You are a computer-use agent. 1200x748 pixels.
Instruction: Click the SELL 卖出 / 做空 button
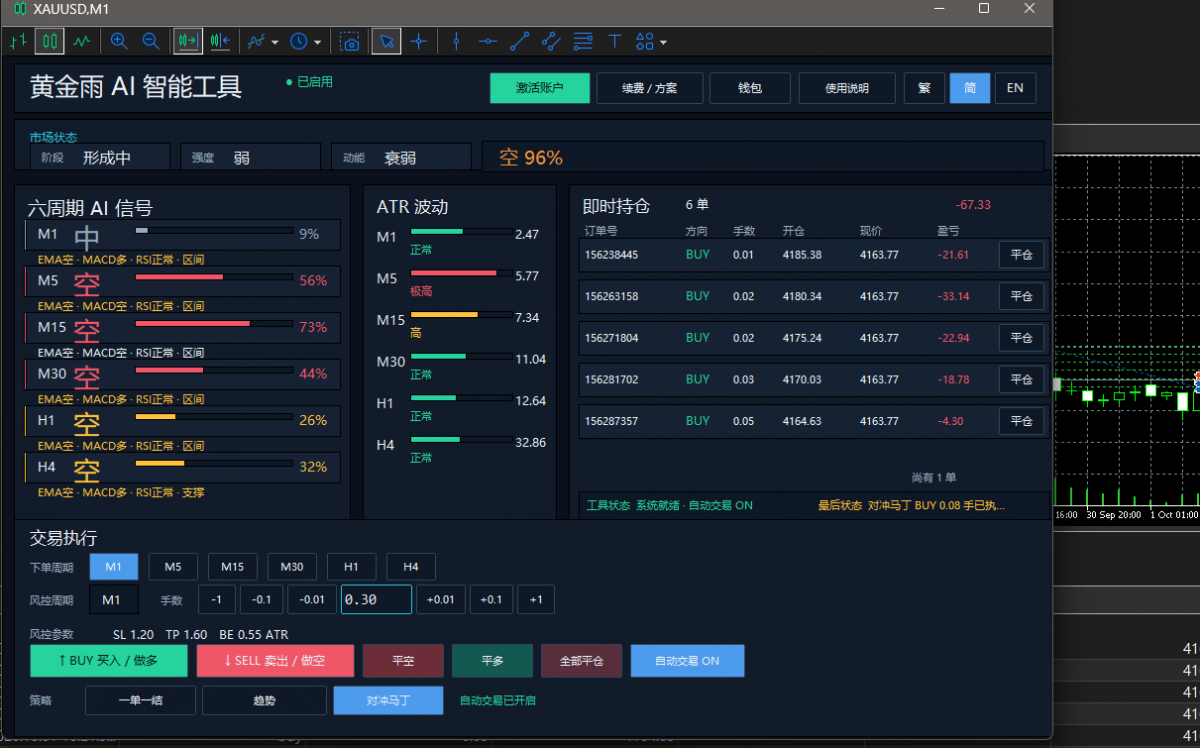click(x=275, y=661)
